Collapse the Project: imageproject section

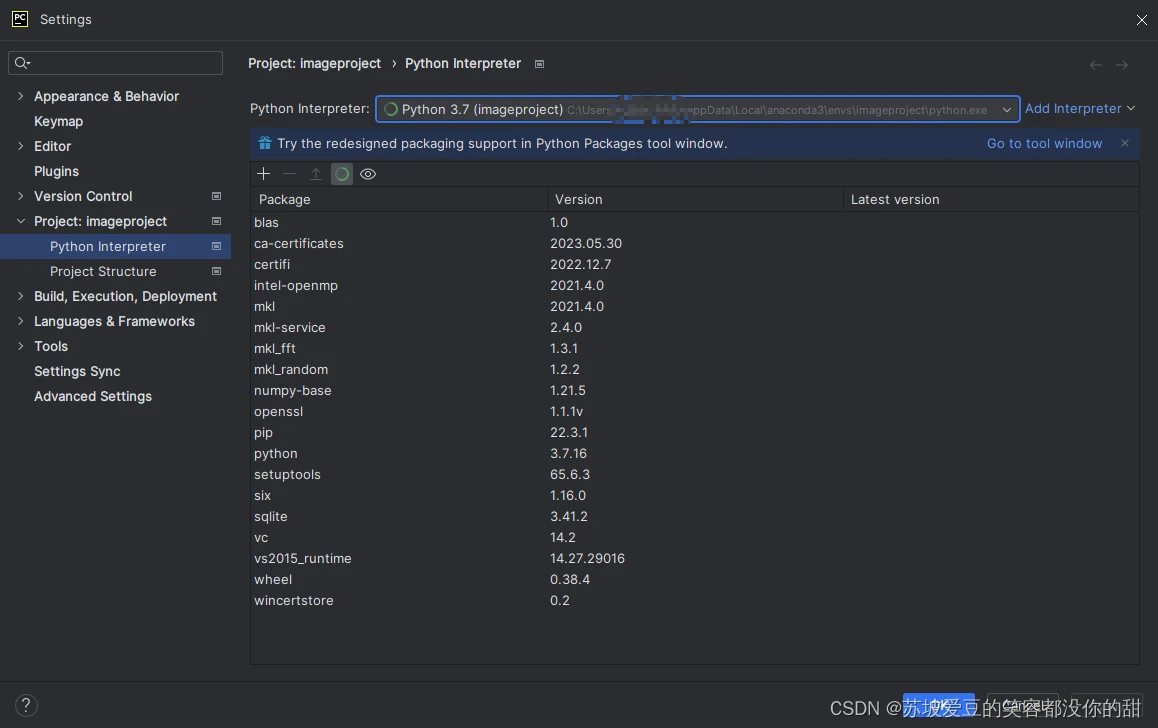(x=21, y=222)
